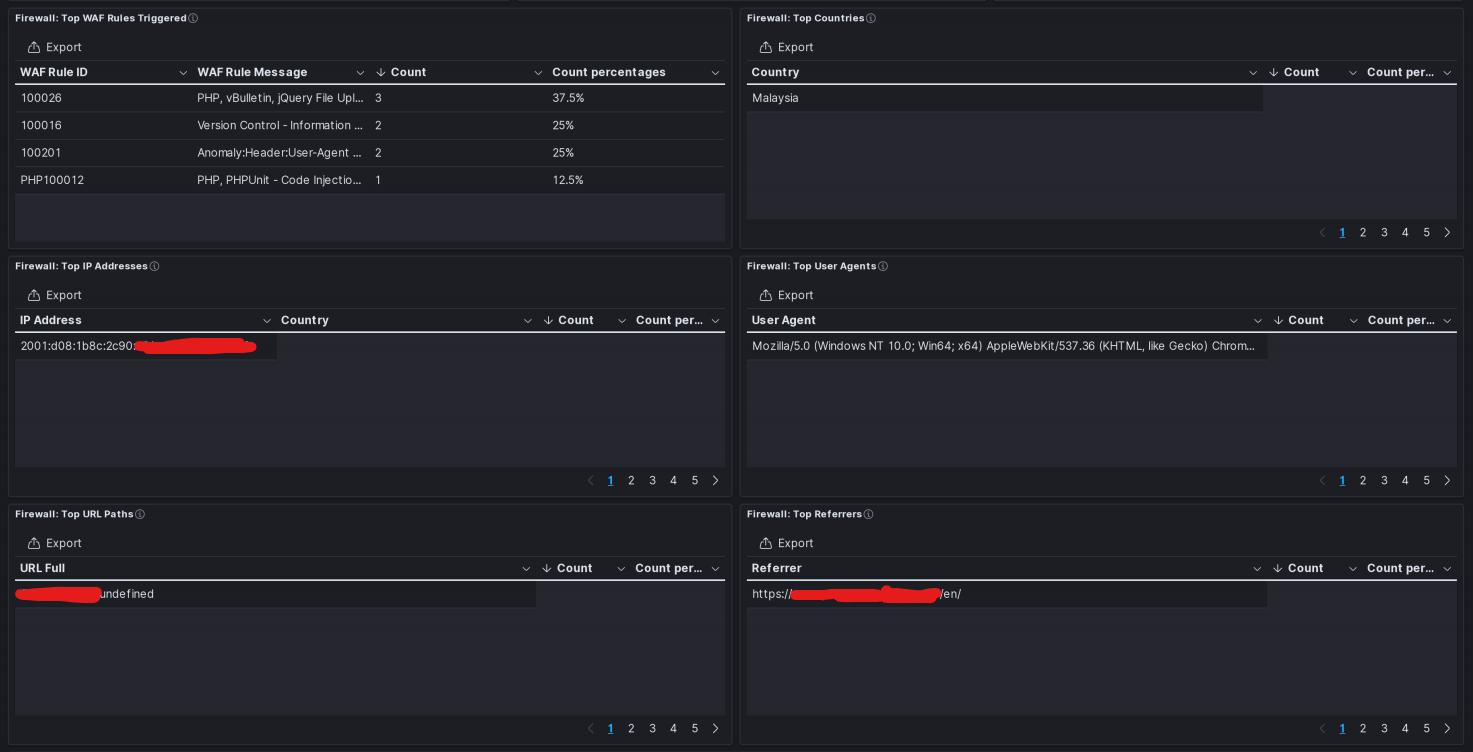Open WAF Rule ID column menu
This screenshot has width=1473, height=752.
[x=183, y=73]
